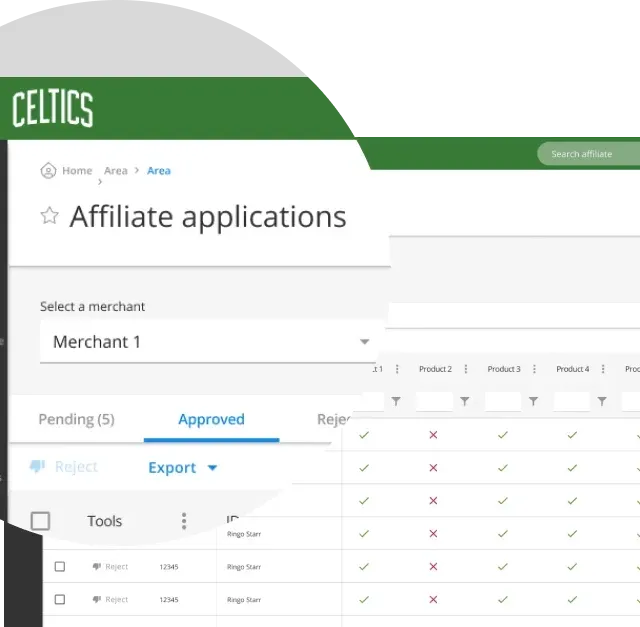Tick the last row checkbox
Screen dimensions: 640x627
click(x=60, y=599)
